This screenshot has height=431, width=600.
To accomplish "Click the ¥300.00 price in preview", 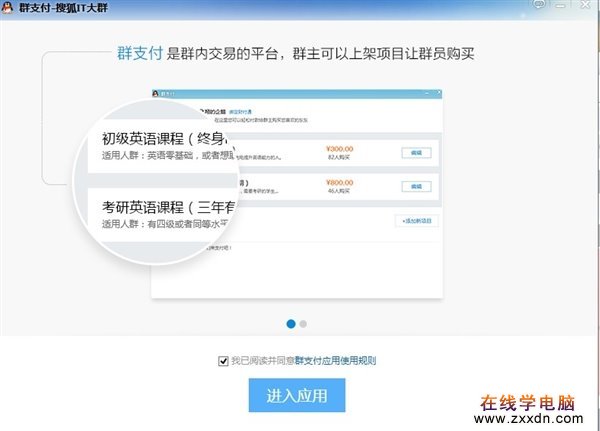I will pyautogui.click(x=339, y=149).
